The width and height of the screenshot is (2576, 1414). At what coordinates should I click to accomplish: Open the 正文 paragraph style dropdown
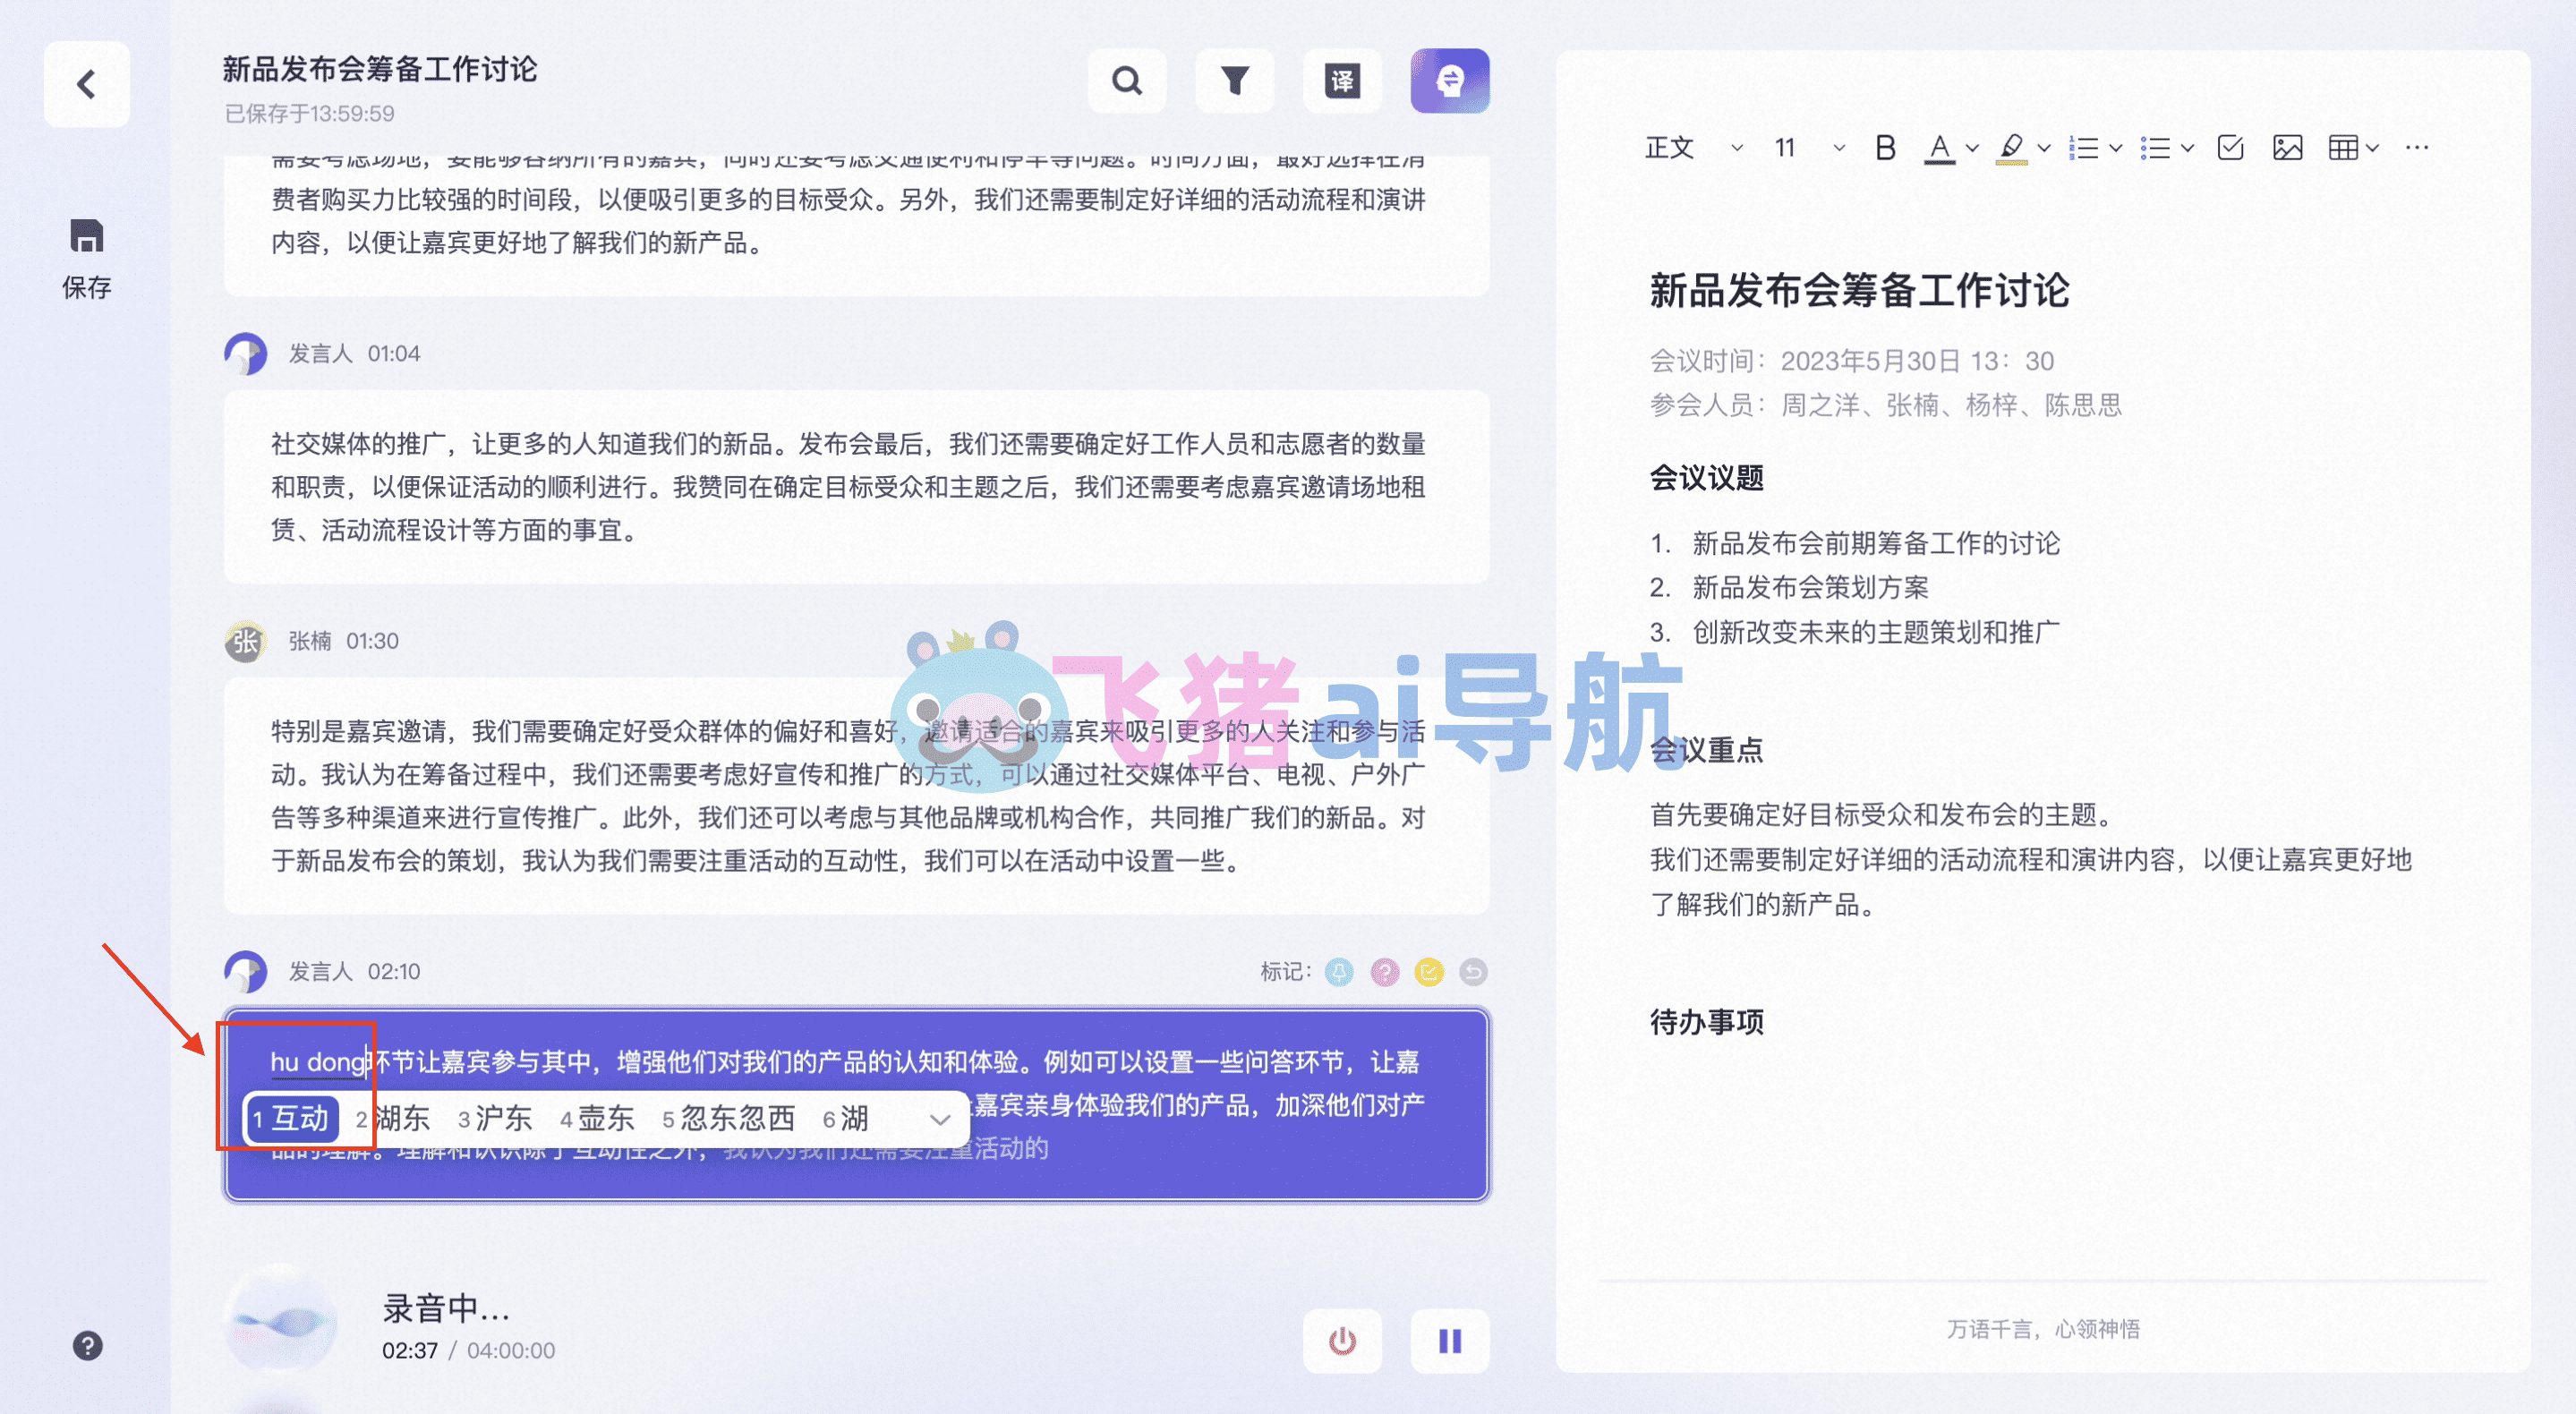[x=1694, y=148]
